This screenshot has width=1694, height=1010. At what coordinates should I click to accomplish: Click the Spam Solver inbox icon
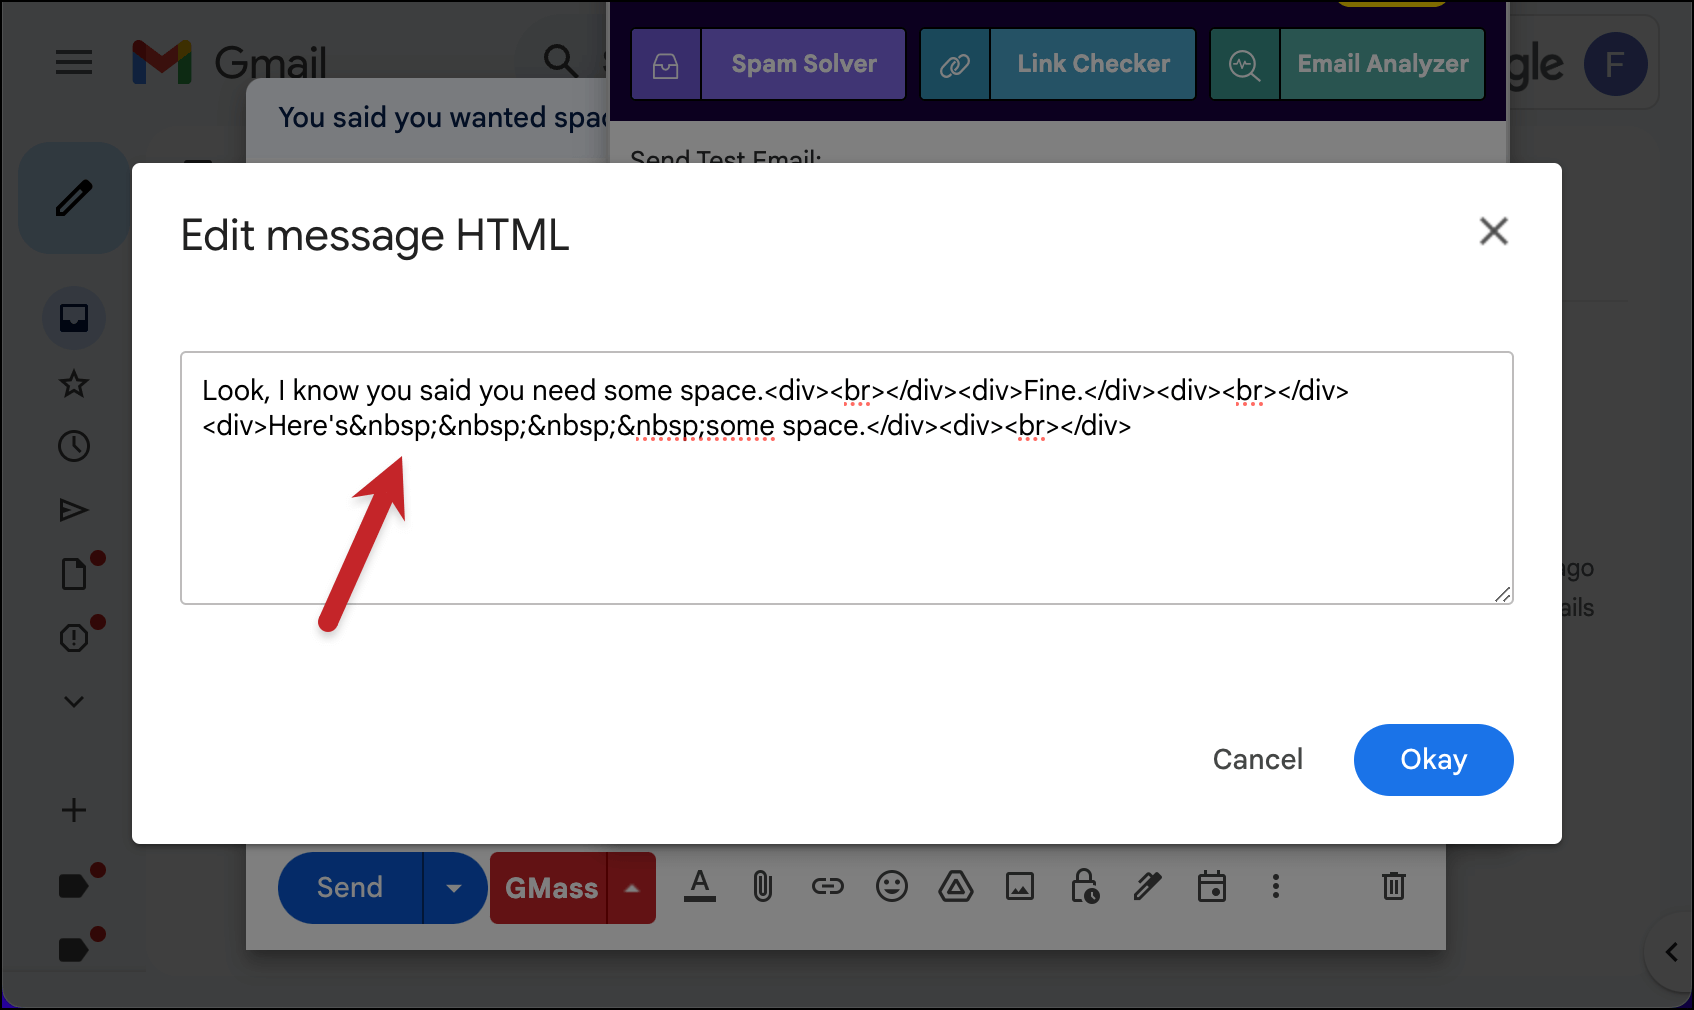pos(666,64)
